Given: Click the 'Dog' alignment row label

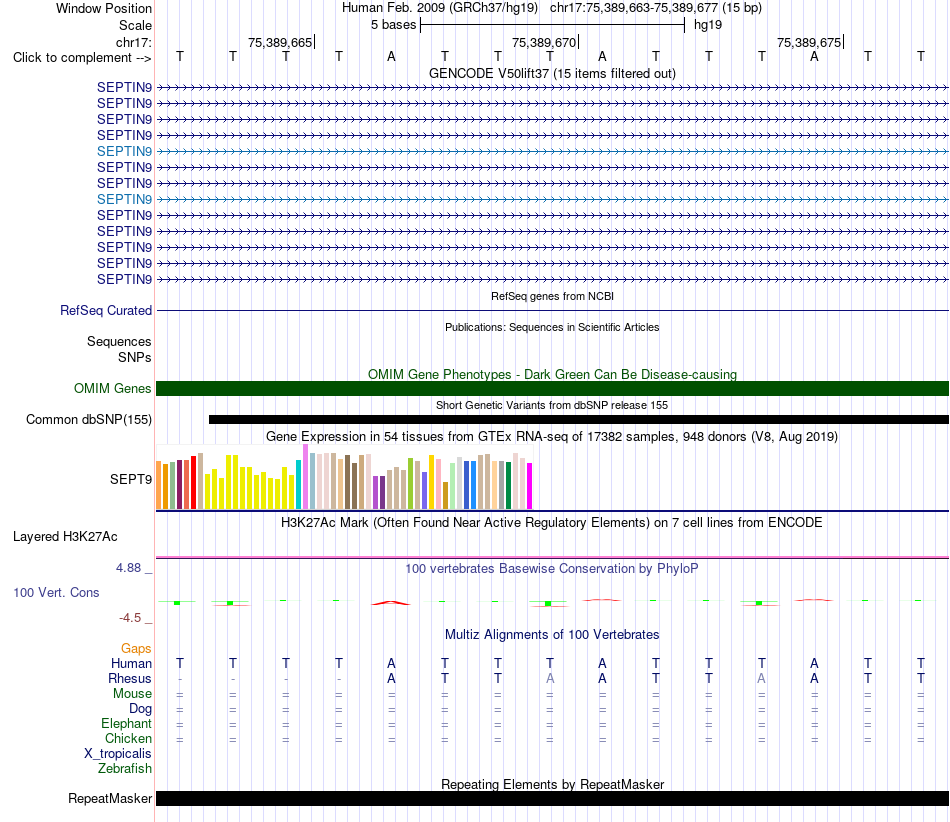Looking at the screenshot, I should [140, 709].
